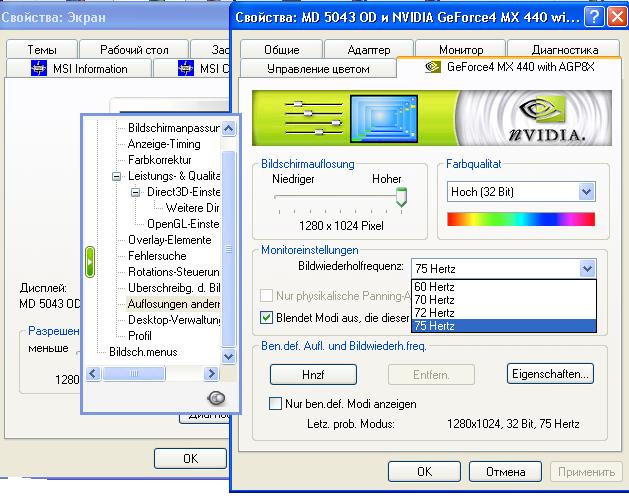The width and height of the screenshot is (629, 496).
Task: Switch to the Монитор tab
Action: [461, 50]
